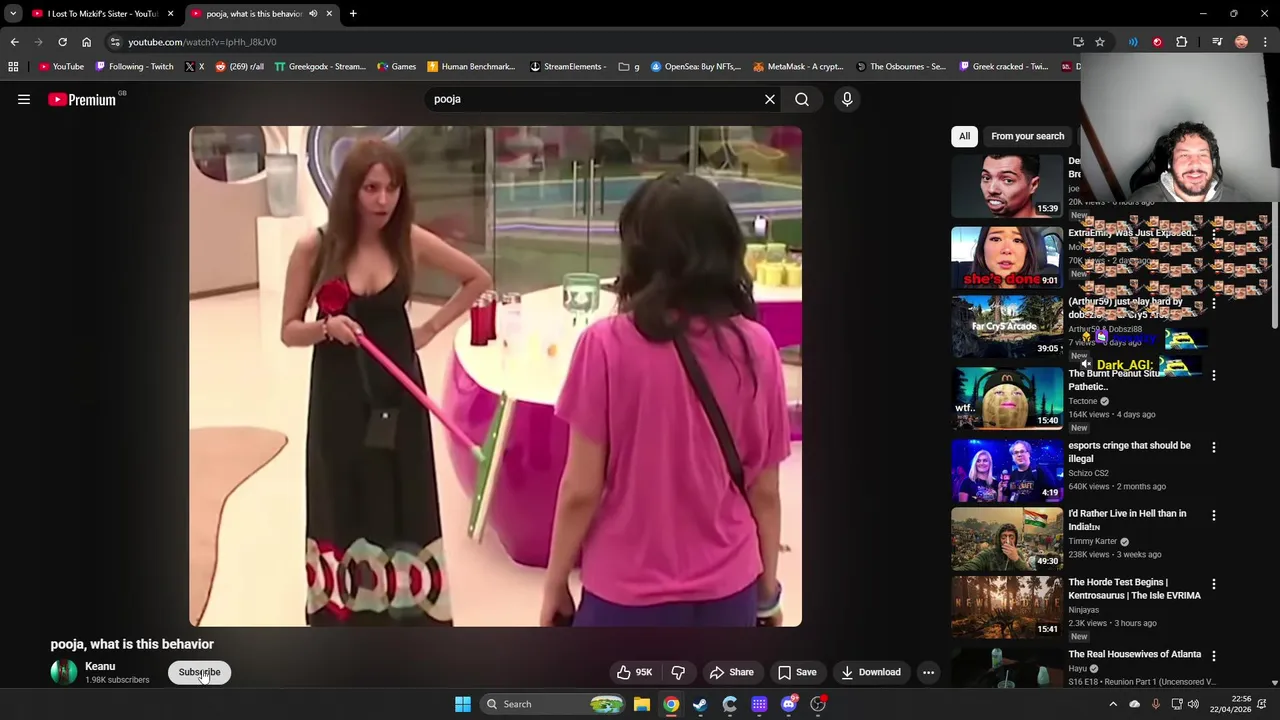Open options for 'The Burnt Peanut' video
This screenshot has height=720, width=1280.
pos(1214,375)
